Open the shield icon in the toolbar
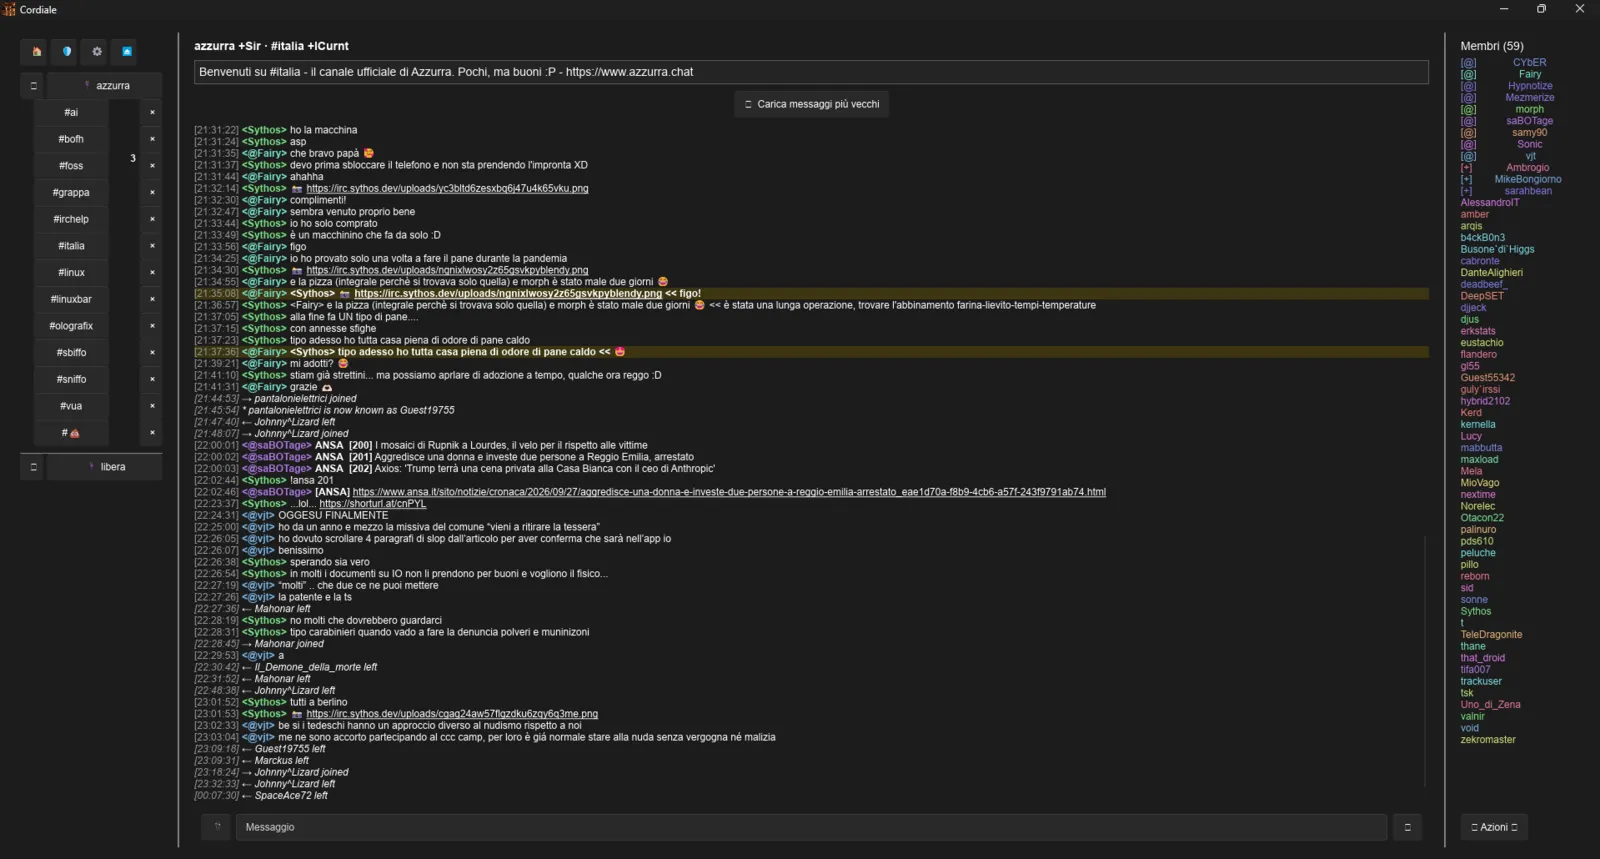Image resolution: width=1600 pixels, height=859 pixels. [67, 51]
